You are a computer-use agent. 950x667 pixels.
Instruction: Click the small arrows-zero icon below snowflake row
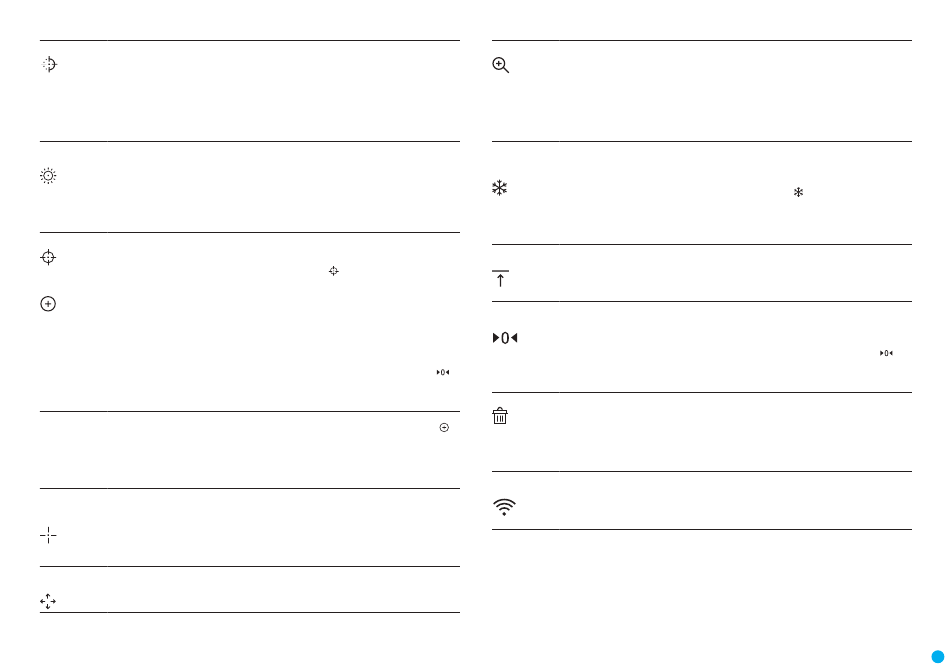(x=886, y=353)
